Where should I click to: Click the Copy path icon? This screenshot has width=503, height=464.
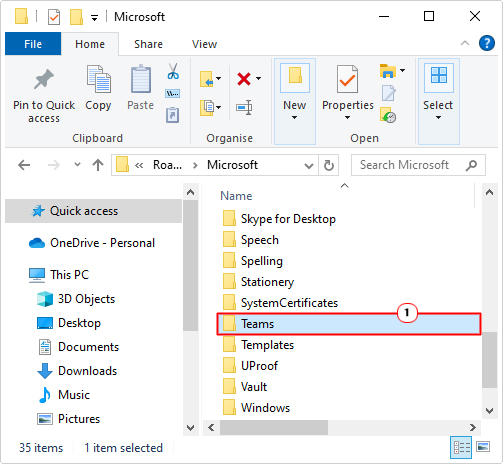click(173, 93)
